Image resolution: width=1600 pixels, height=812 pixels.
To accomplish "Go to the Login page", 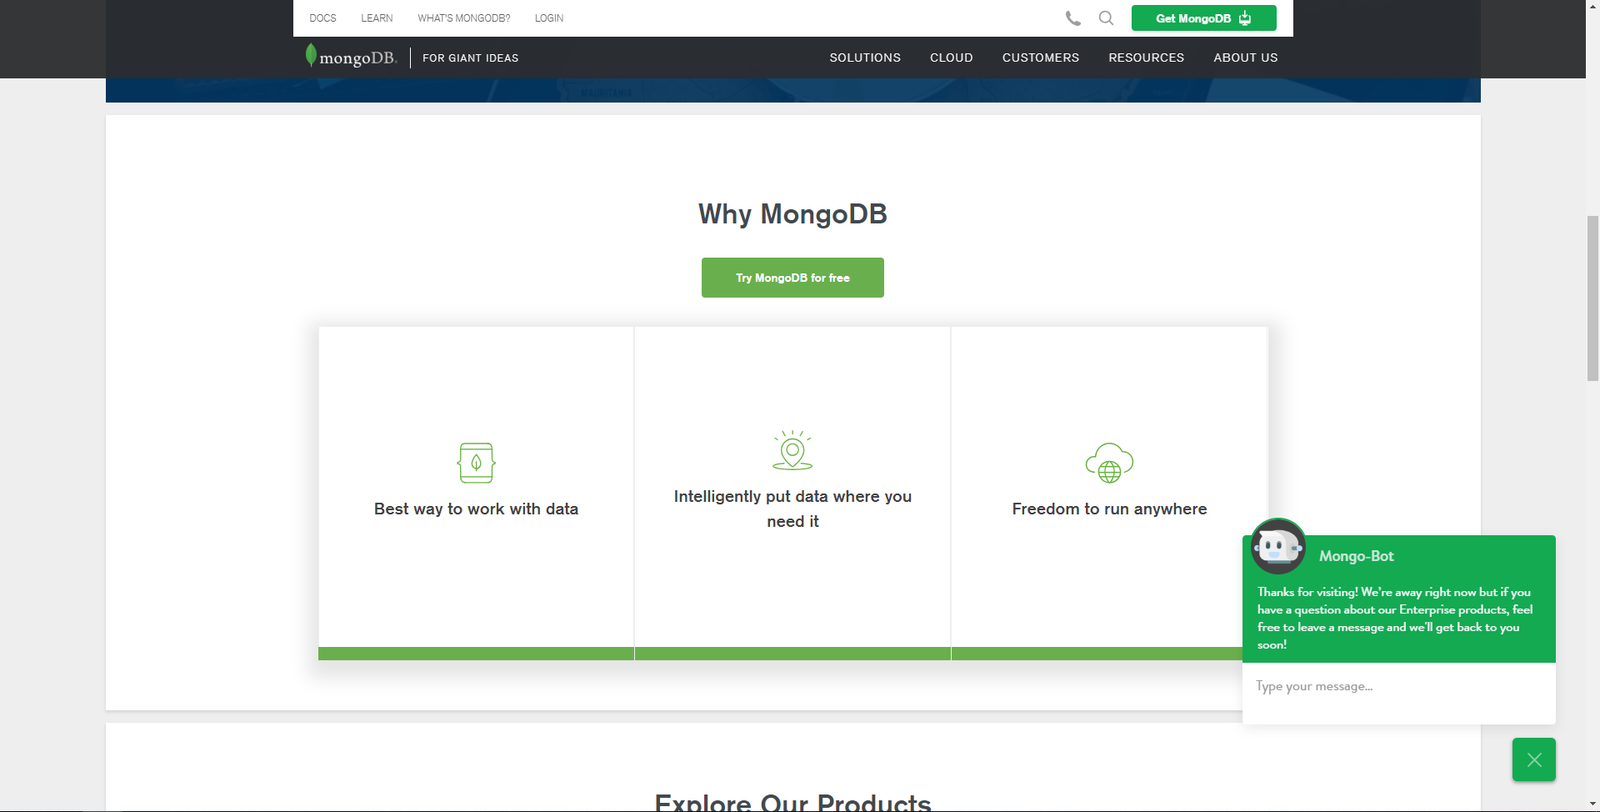I will point(549,18).
